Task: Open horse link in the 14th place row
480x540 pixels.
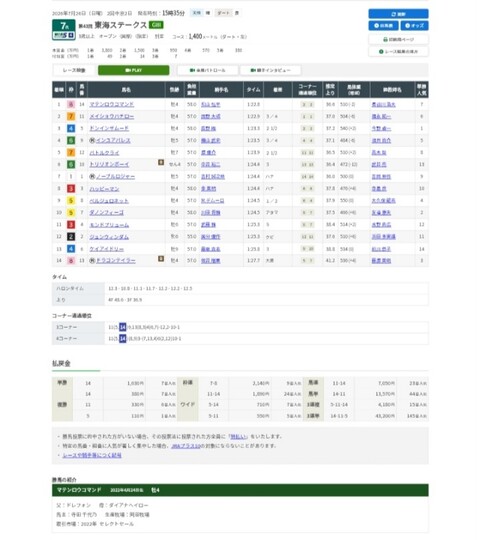Action: (115, 261)
